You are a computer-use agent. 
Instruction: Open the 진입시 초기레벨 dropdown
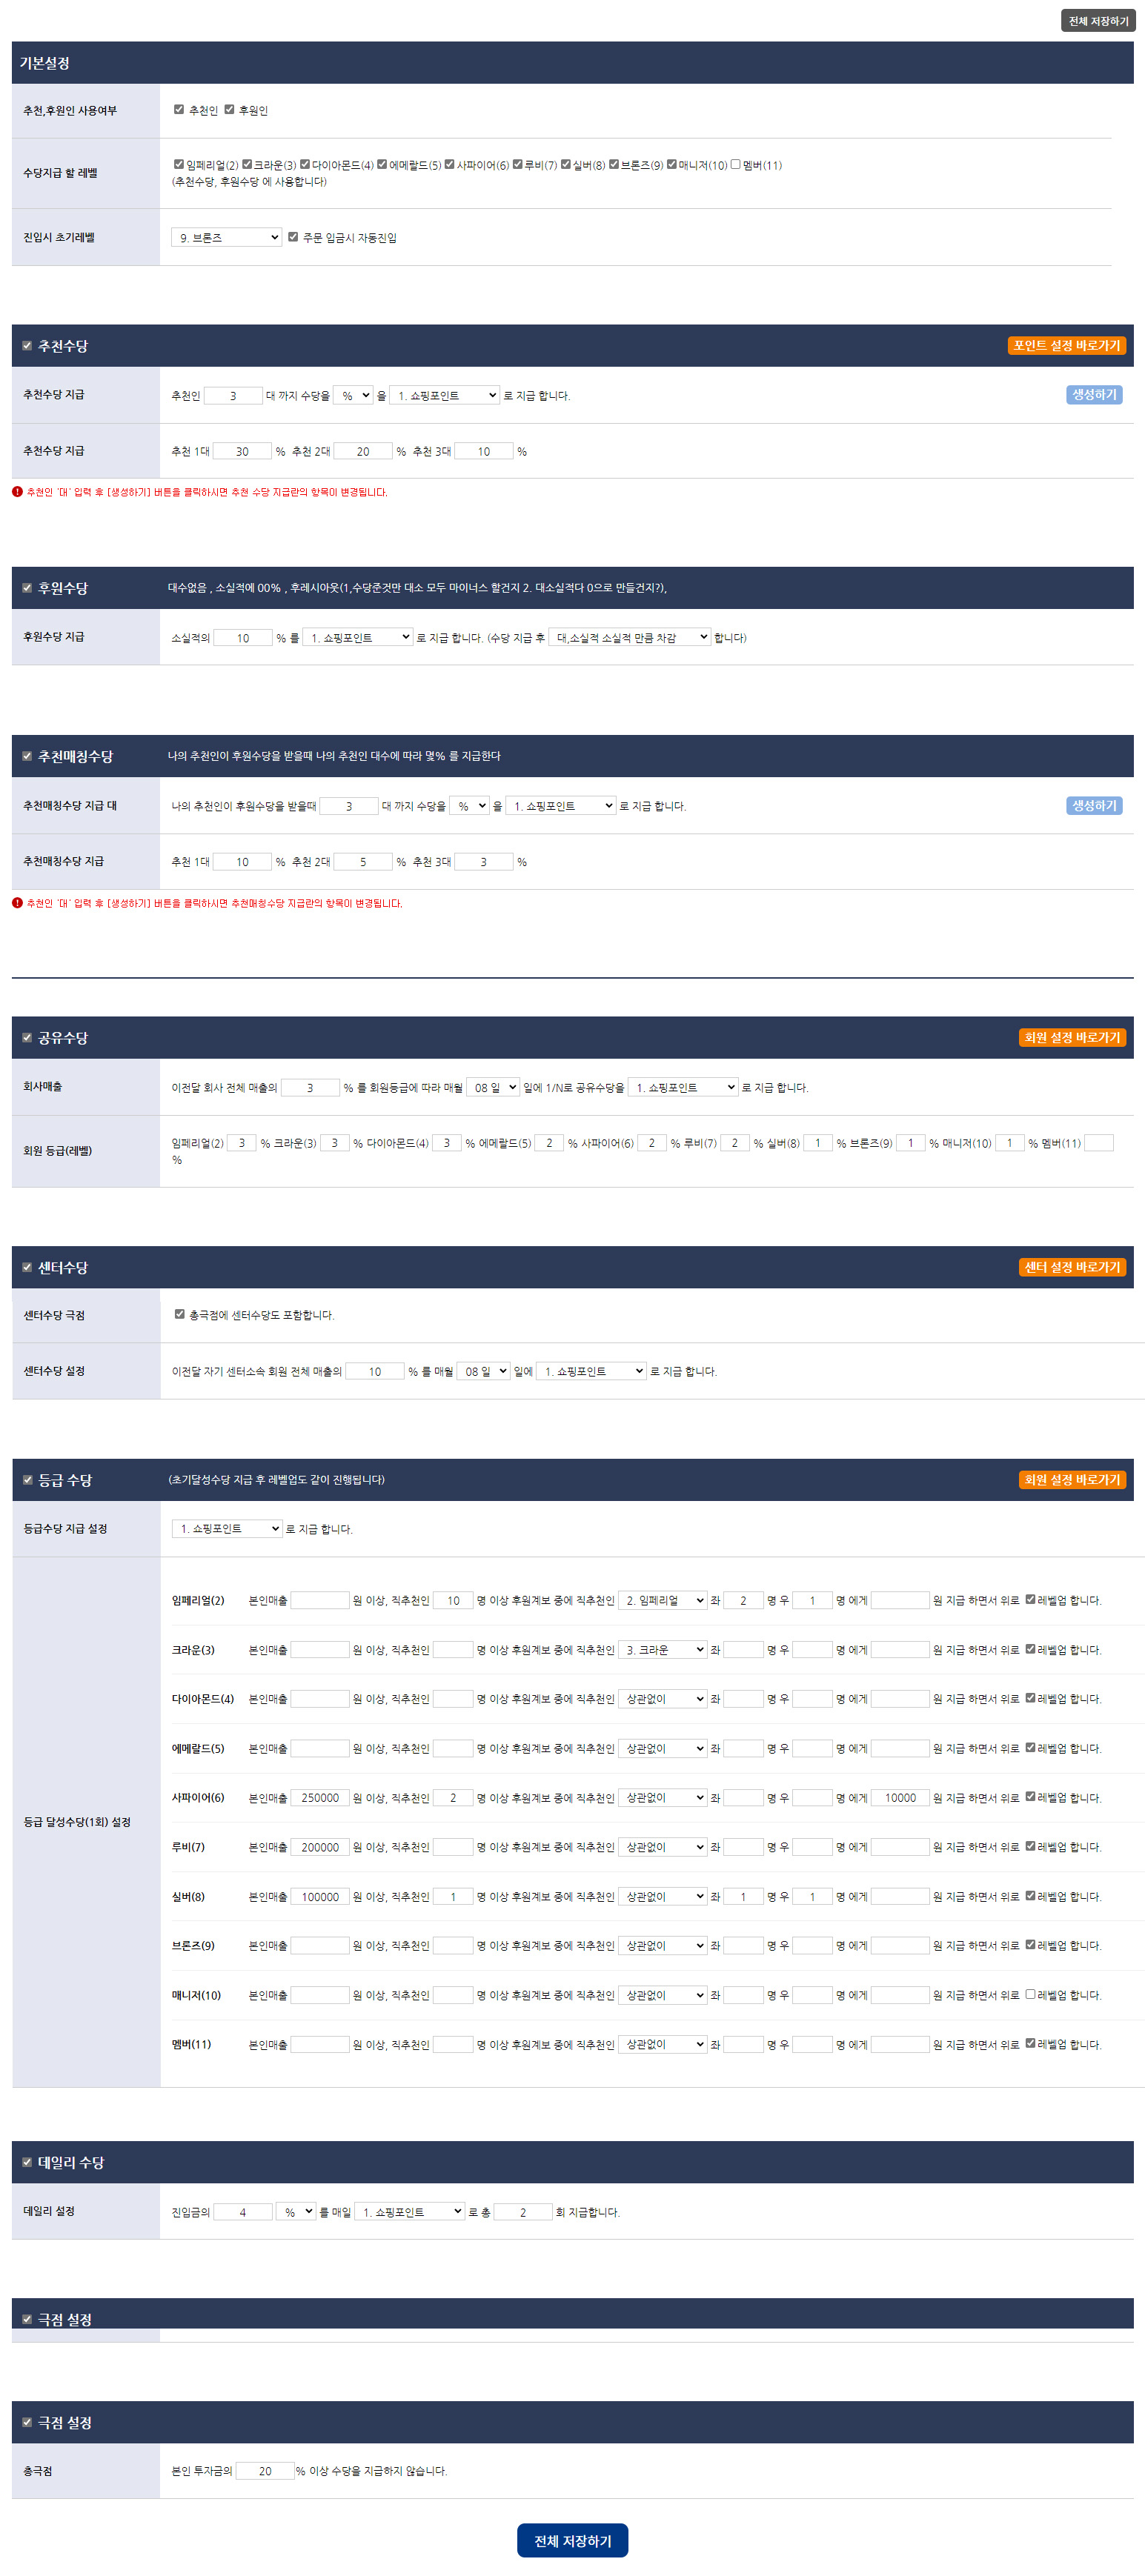[227, 237]
